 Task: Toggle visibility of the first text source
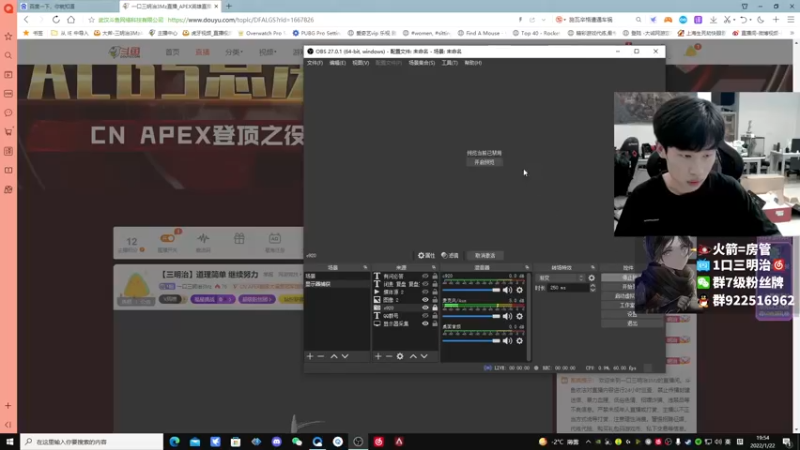pos(425,276)
